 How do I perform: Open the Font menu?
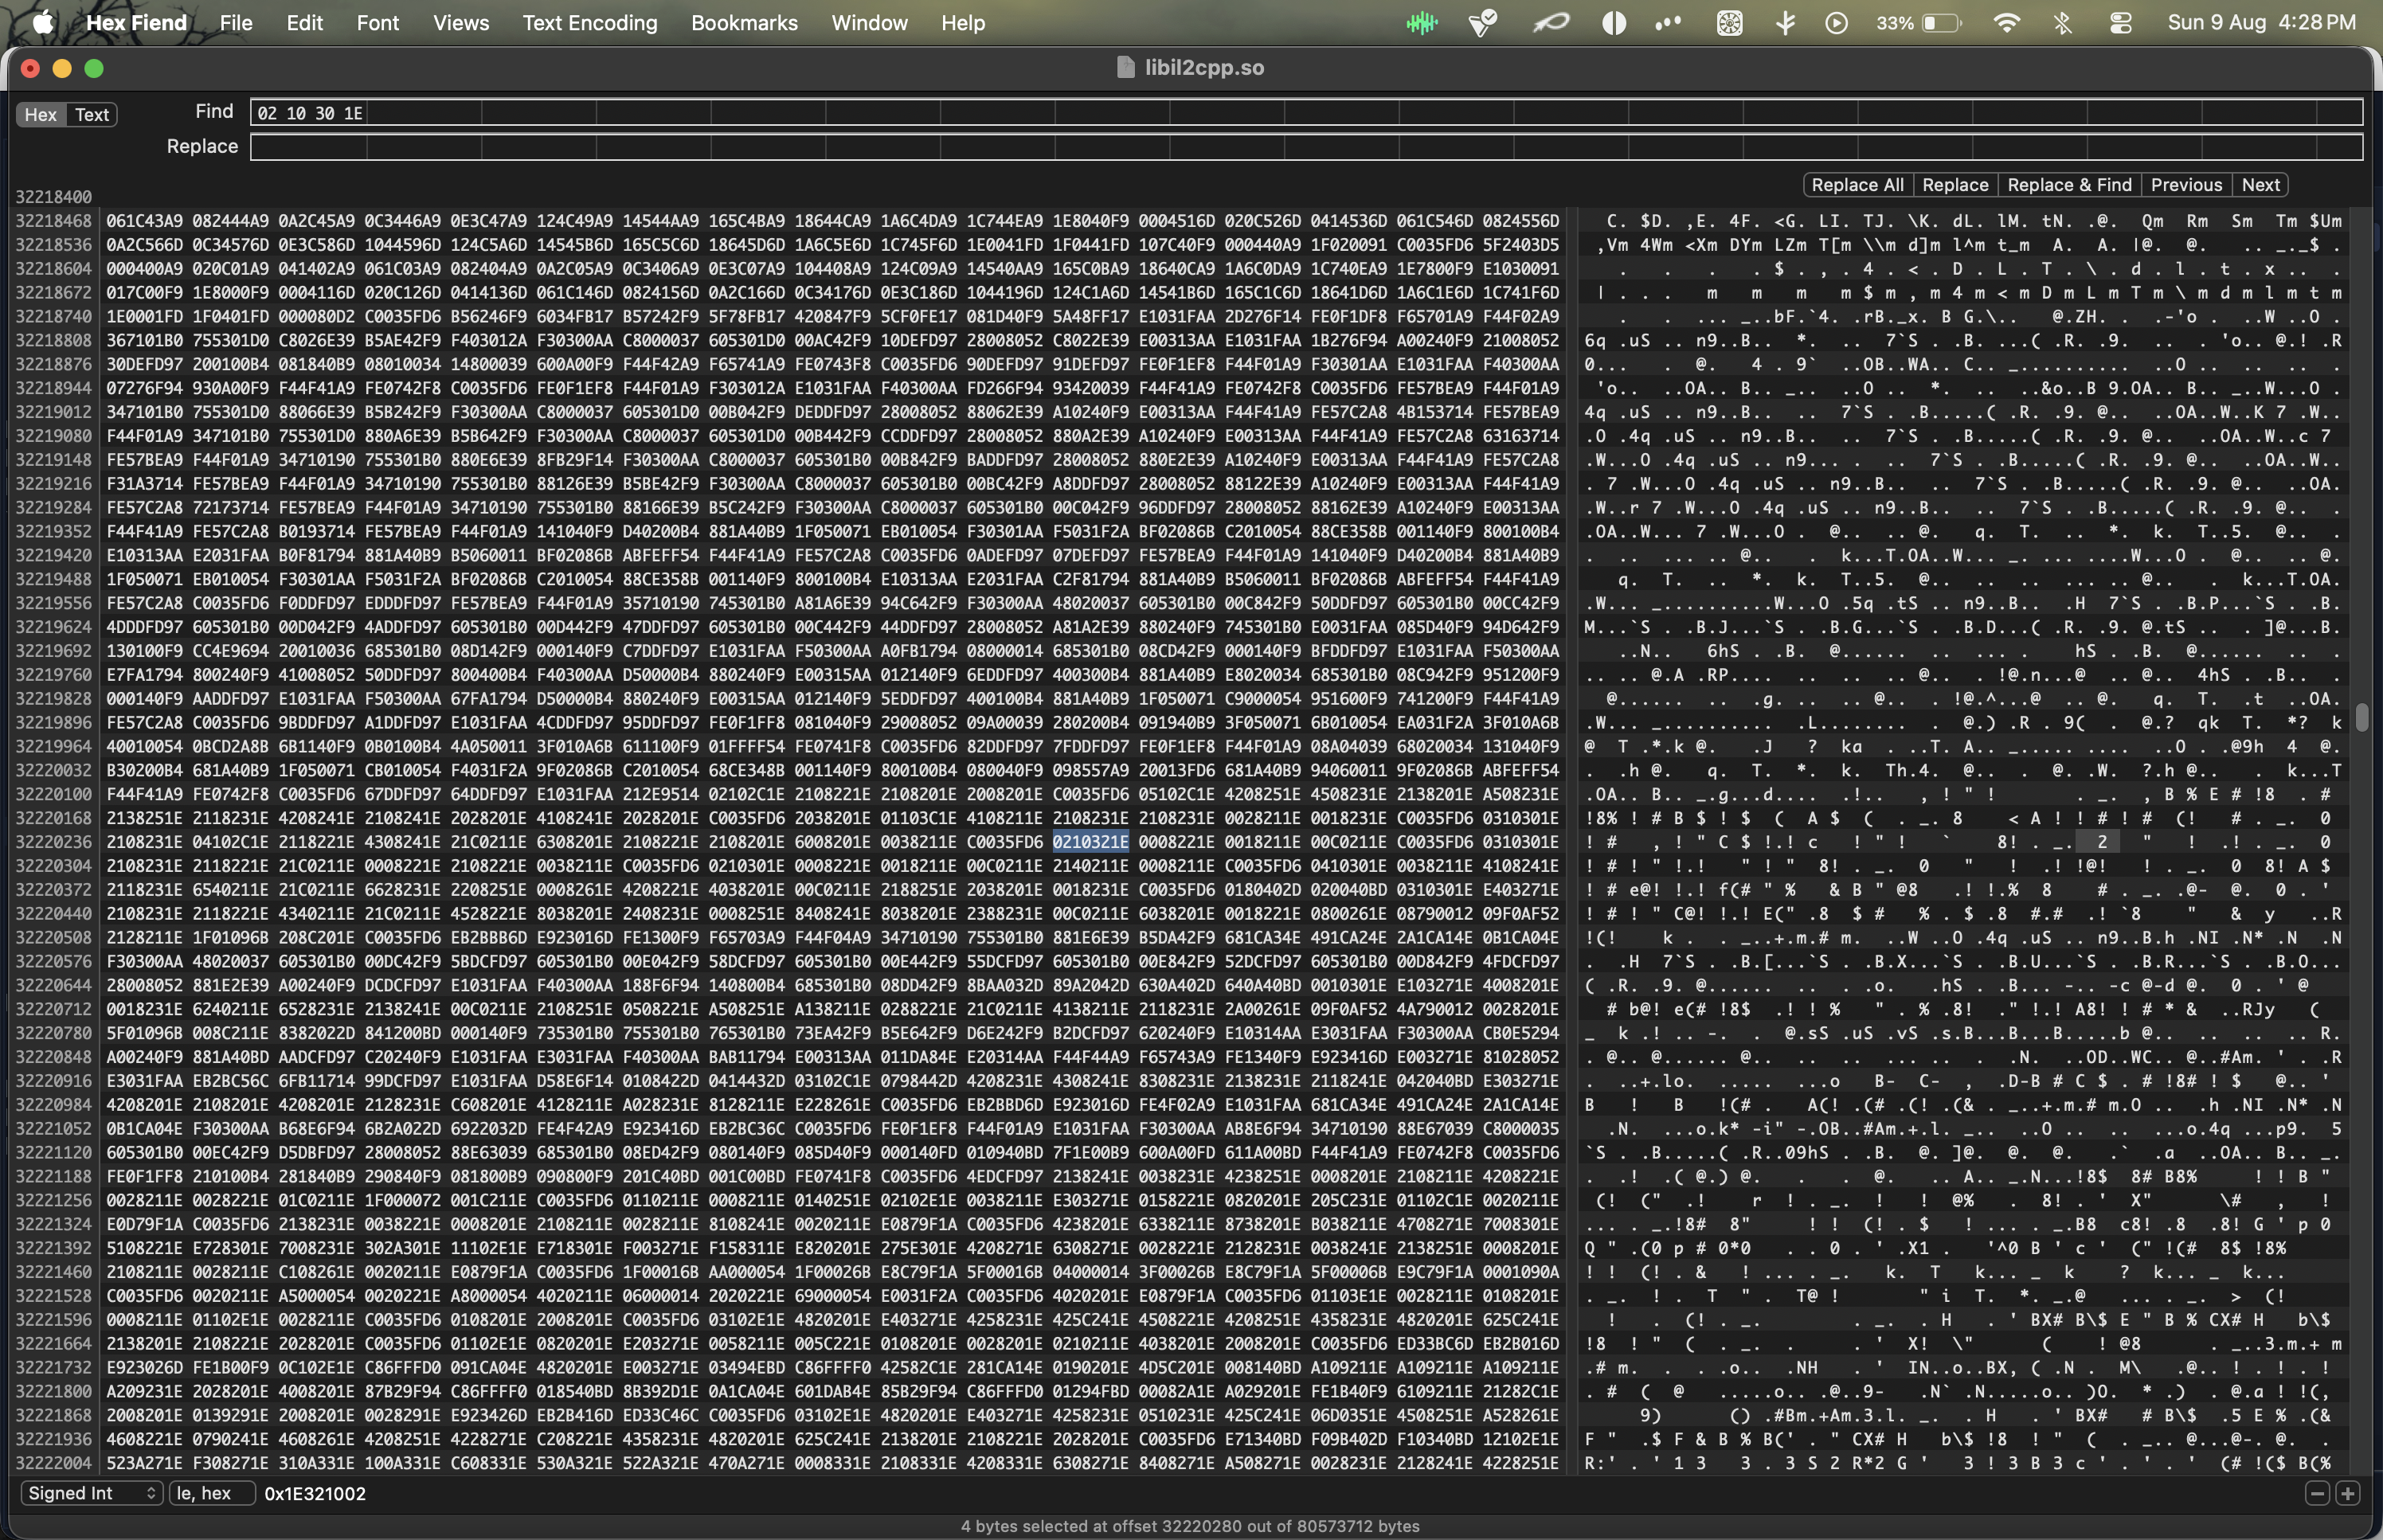click(378, 22)
